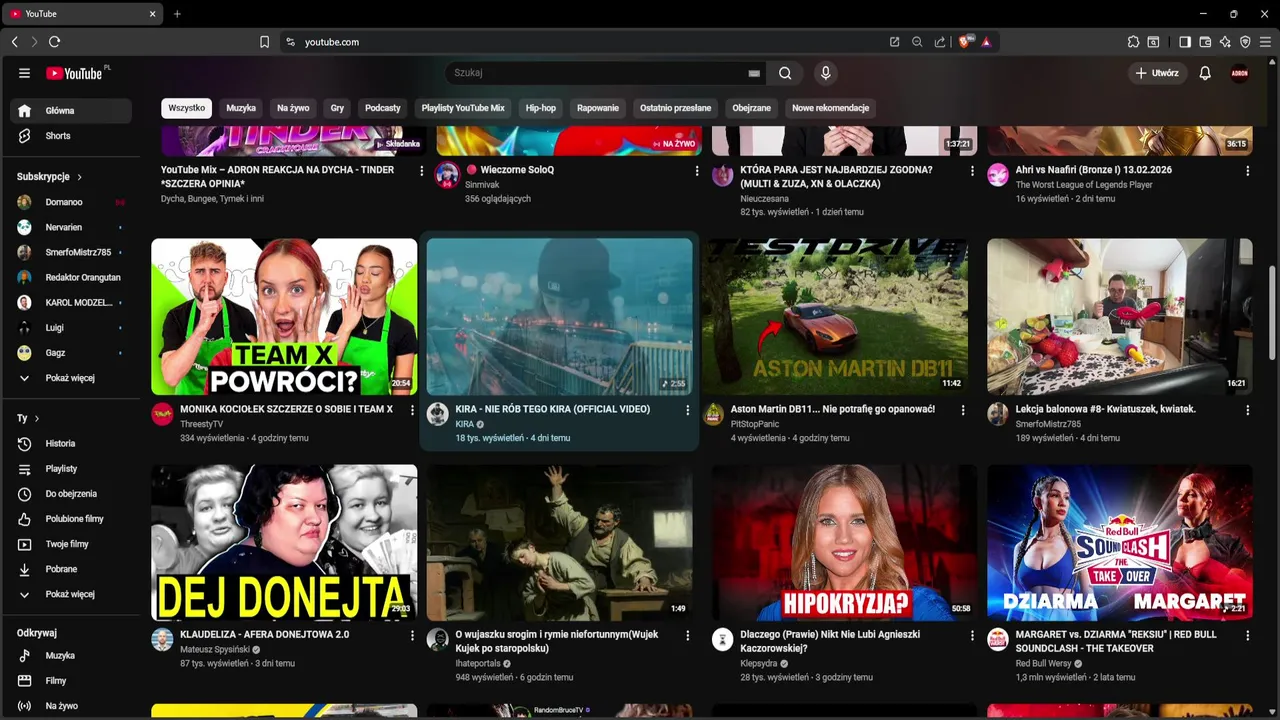Open Playlisty in the sidebar
Image resolution: width=1280 pixels, height=720 pixels.
[70, 469]
